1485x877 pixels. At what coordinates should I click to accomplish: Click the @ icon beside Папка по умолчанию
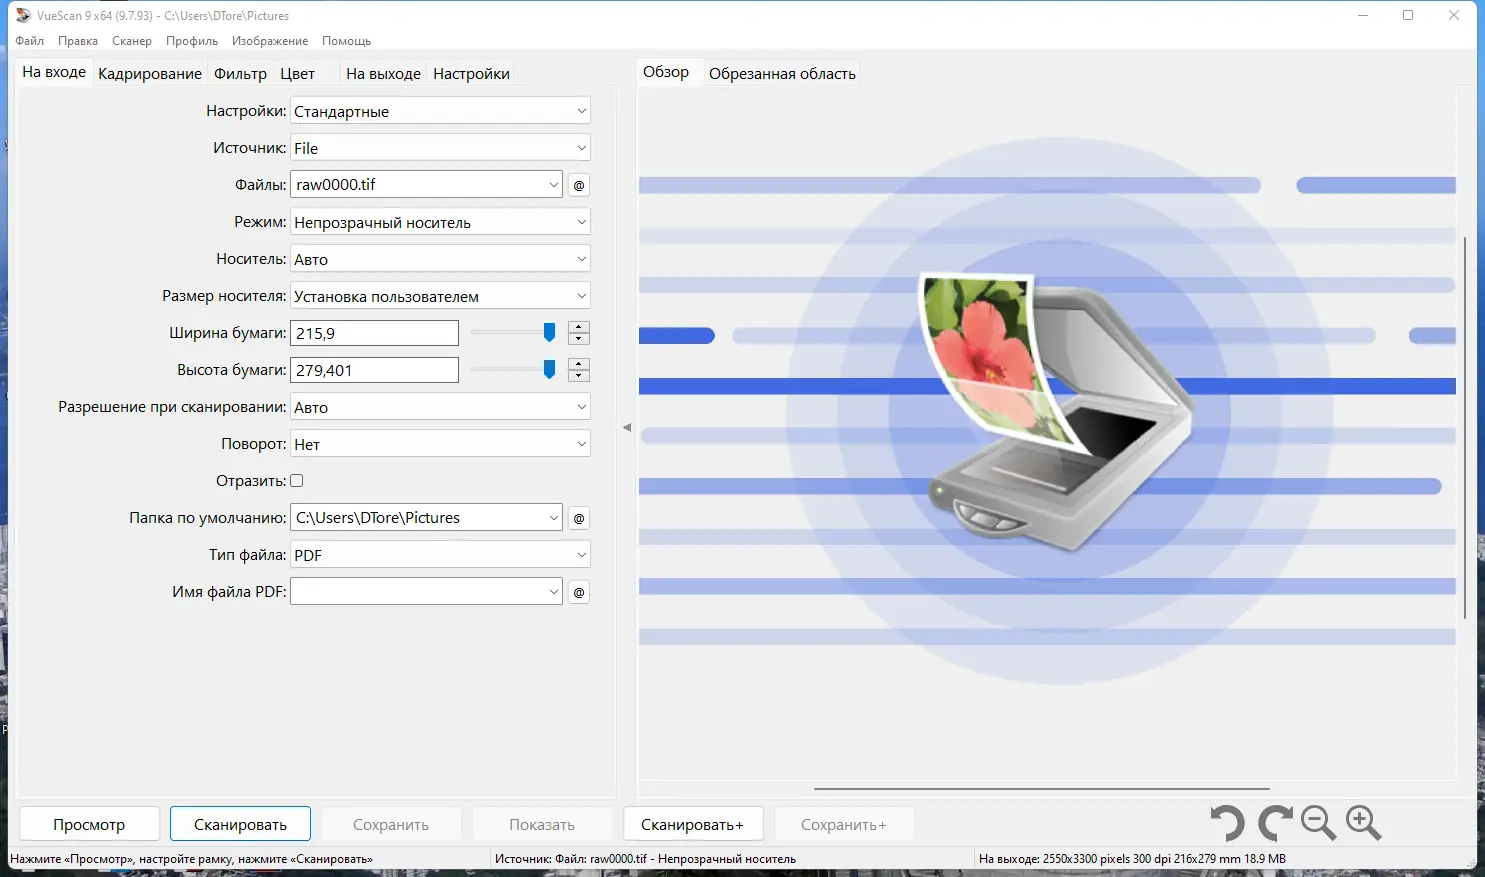(x=578, y=517)
